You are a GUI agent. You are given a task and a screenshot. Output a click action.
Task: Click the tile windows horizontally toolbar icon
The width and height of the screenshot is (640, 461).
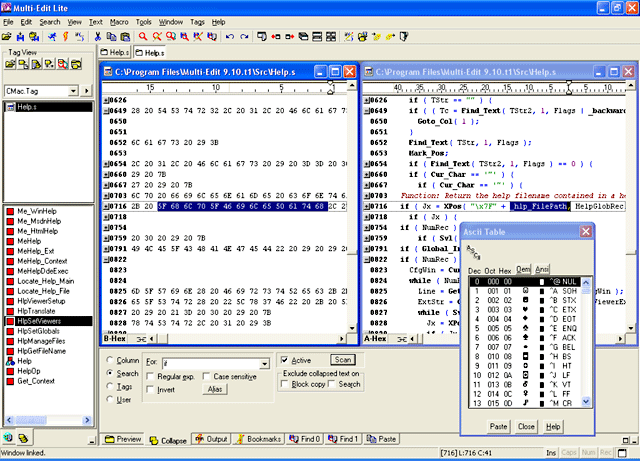click(x=317, y=37)
